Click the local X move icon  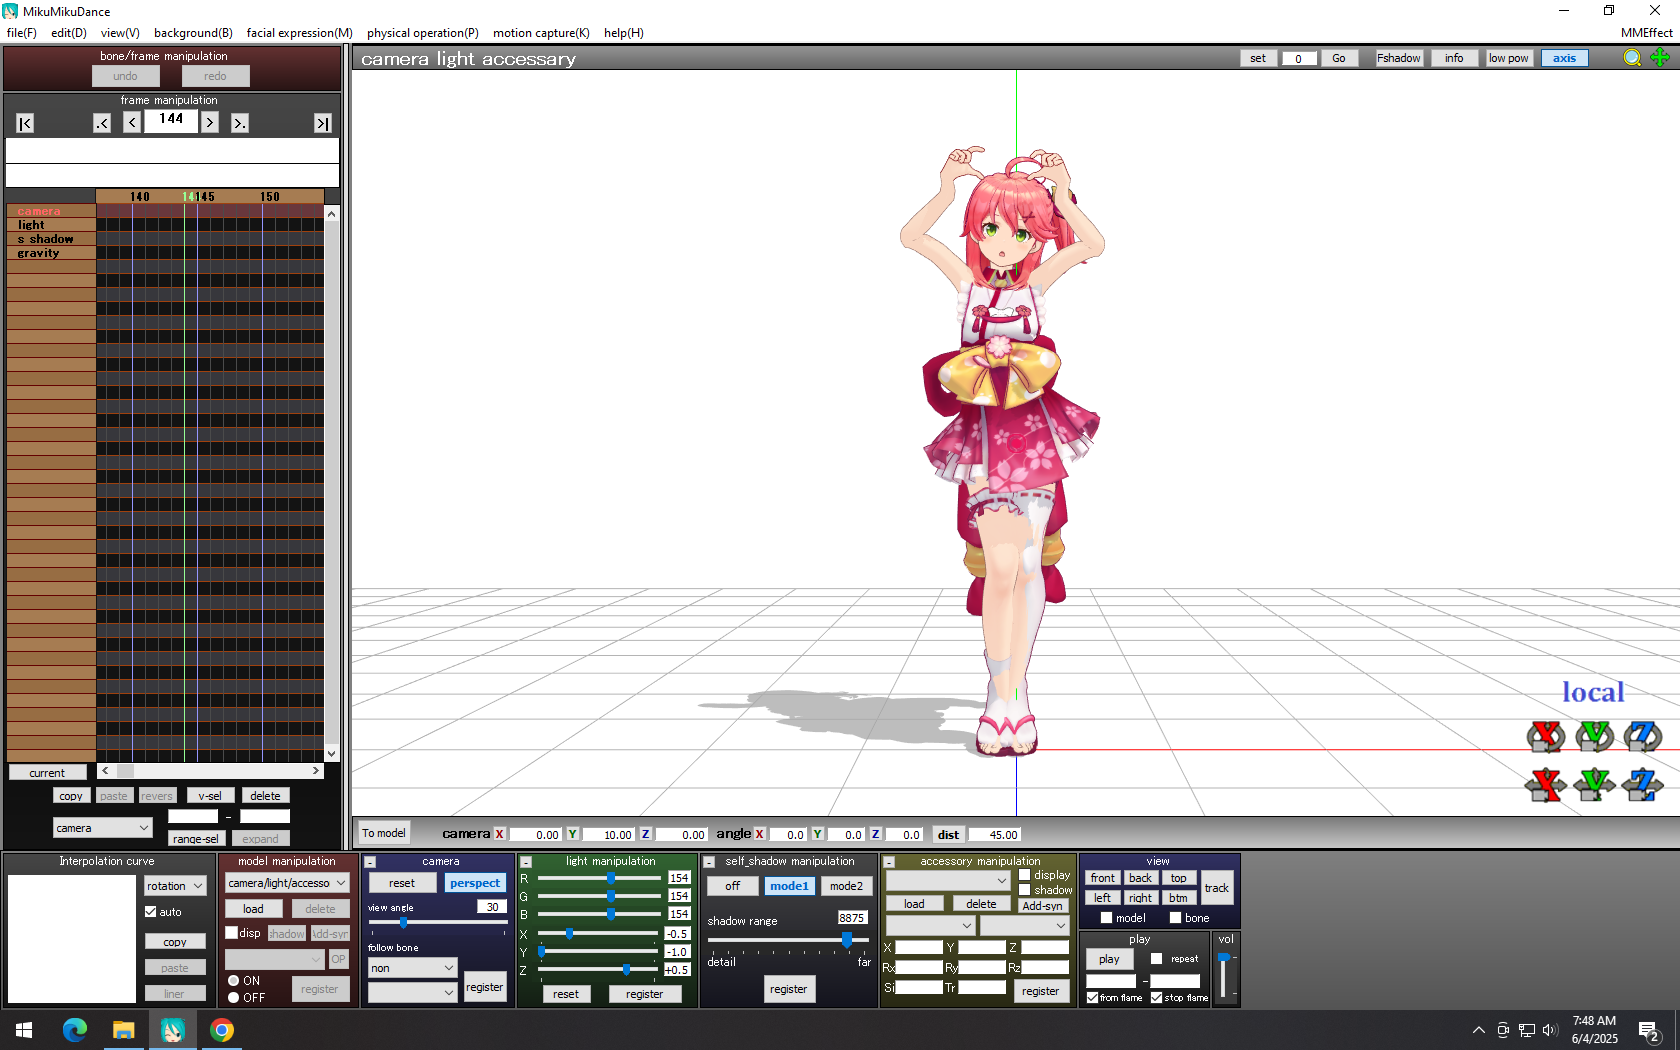[1546, 785]
